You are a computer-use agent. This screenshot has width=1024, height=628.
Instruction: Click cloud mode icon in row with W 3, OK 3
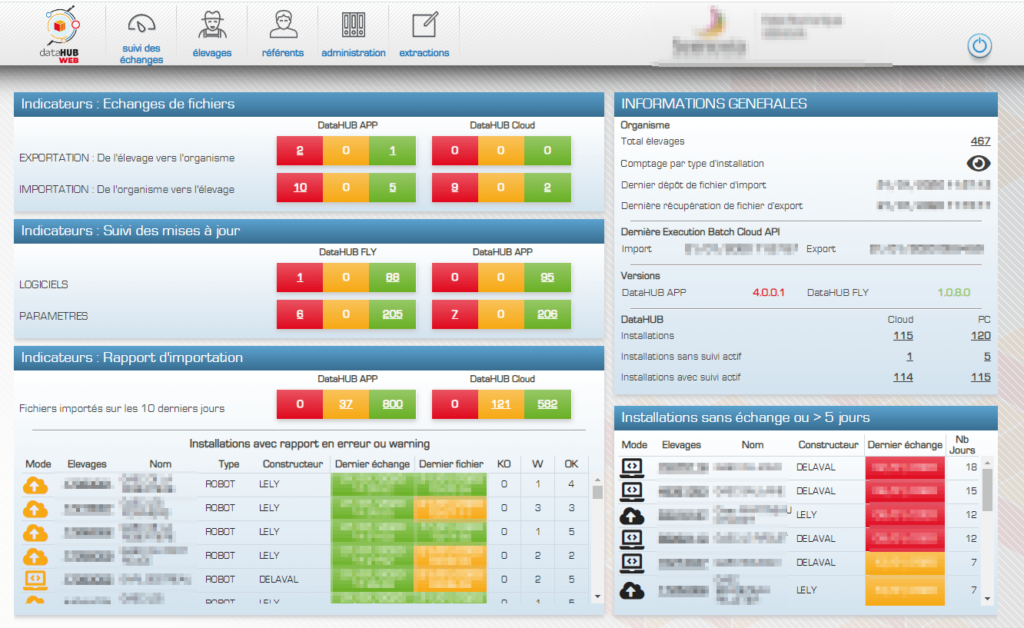(x=35, y=509)
